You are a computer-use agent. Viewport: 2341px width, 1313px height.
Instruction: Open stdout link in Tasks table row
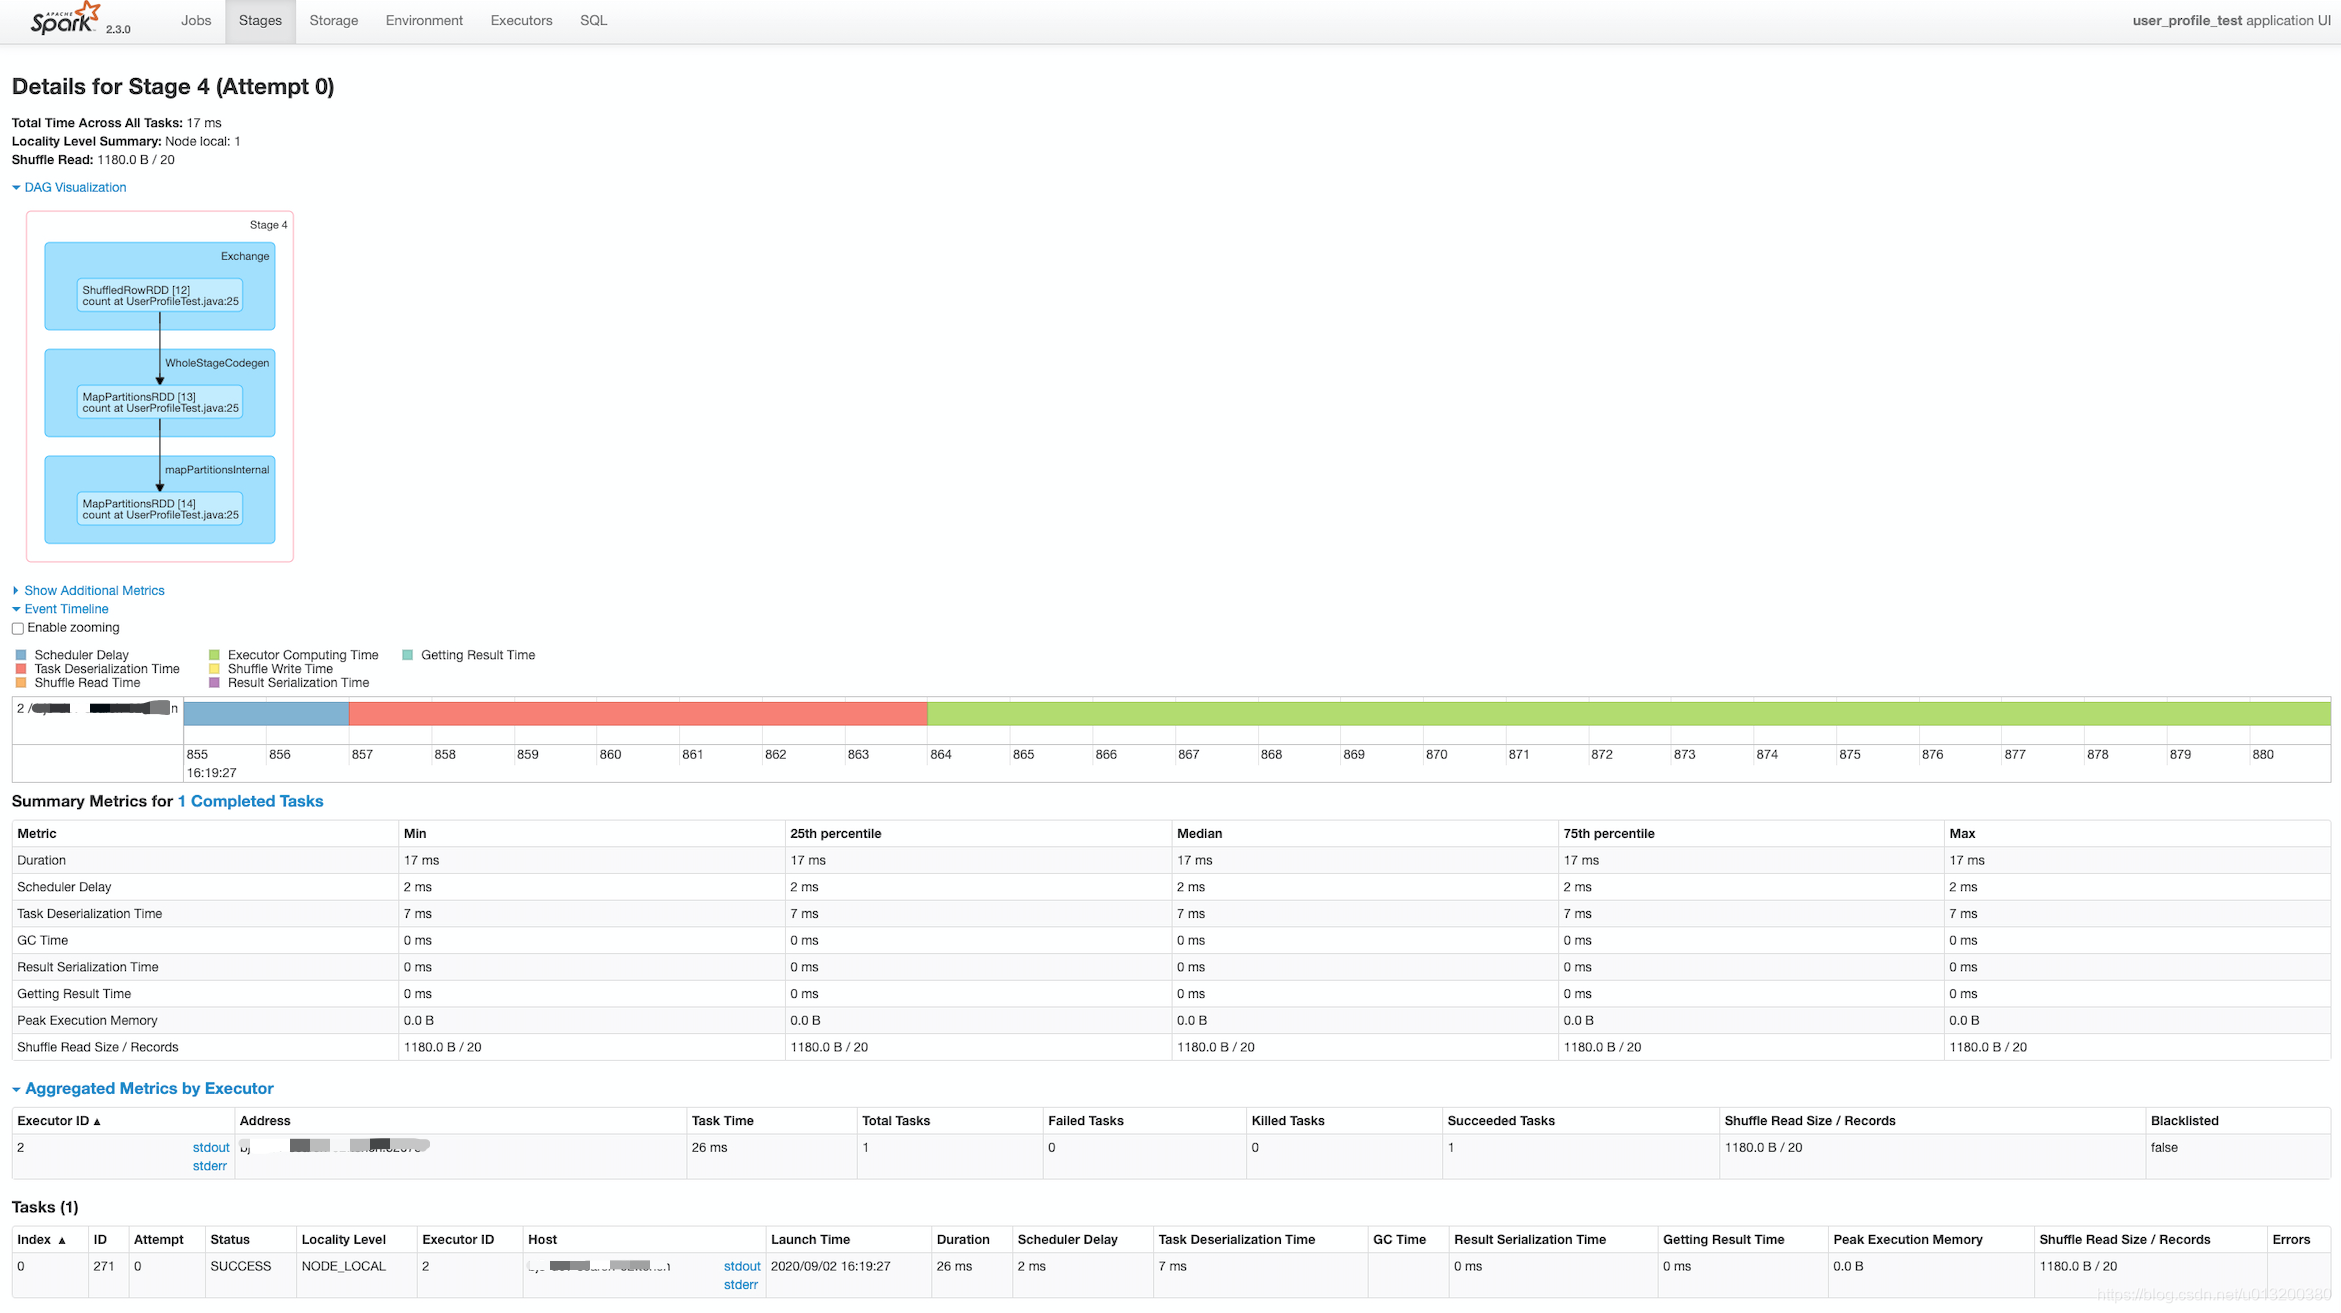click(742, 1267)
